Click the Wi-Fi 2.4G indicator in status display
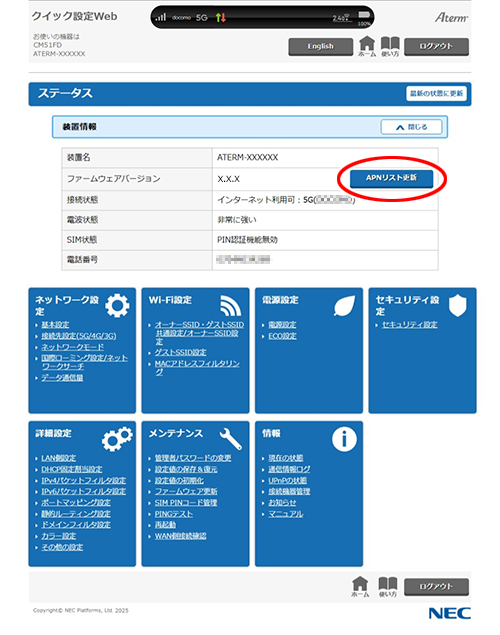 (x=342, y=17)
